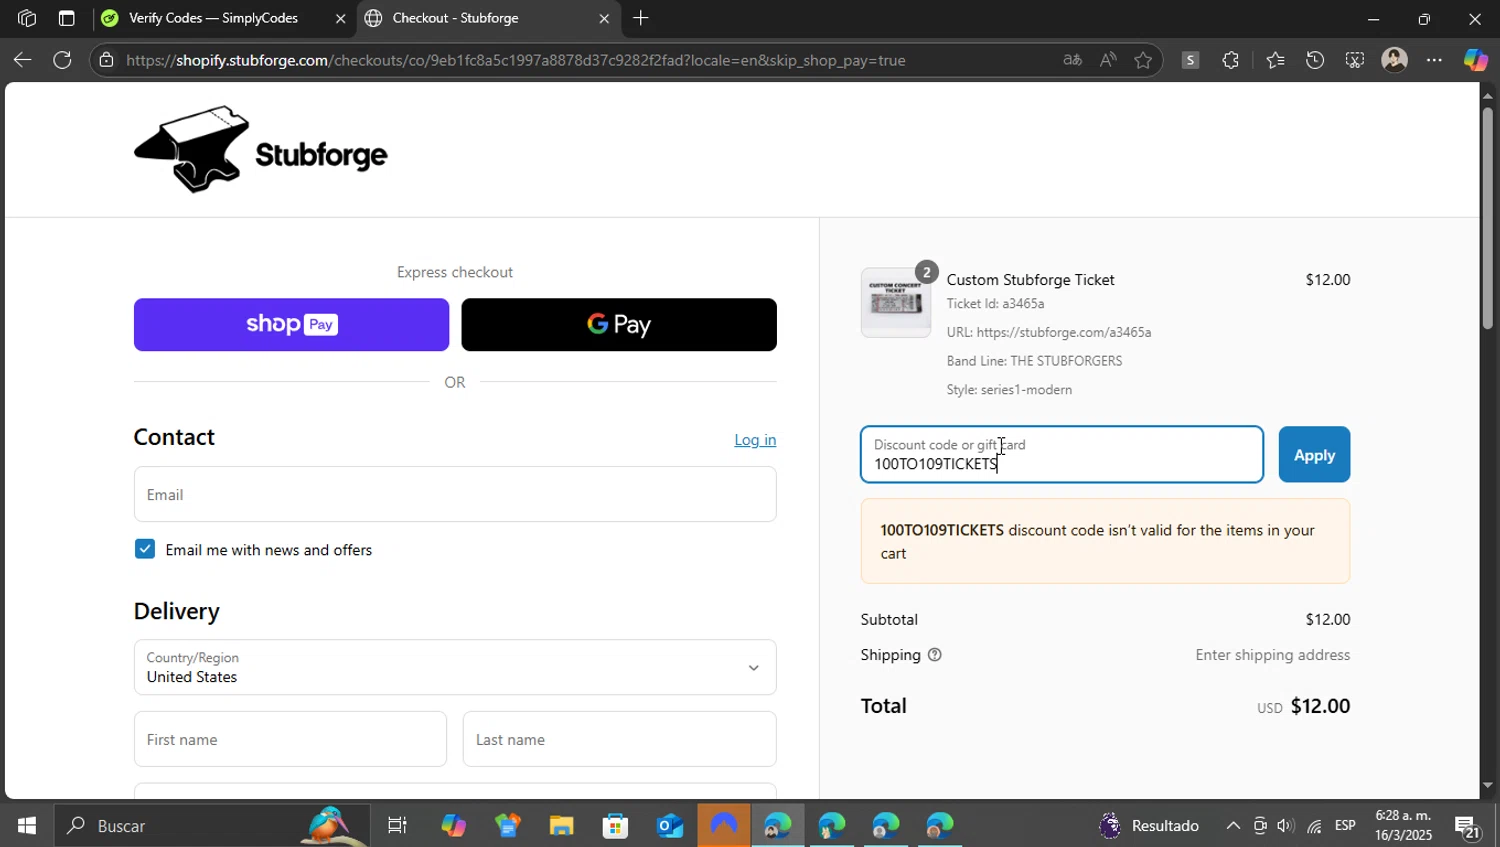This screenshot has height=847, width=1500.
Task: Click the discount code input field
Action: pos(1062,455)
